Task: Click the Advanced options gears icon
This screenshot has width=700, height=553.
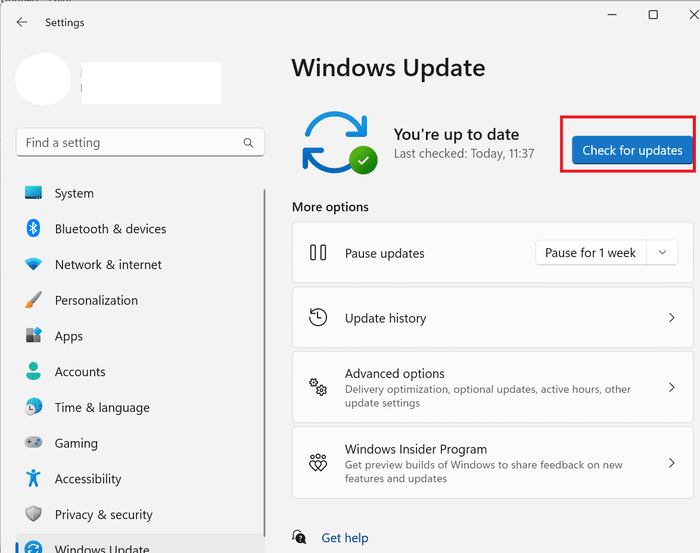Action: click(318, 387)
